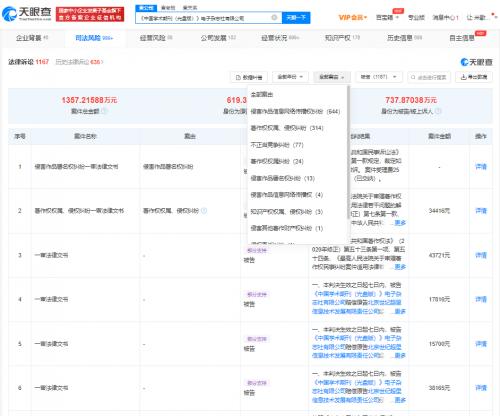This screenshot has width=500, height=416.
Task: Open the 知识产权 tab
Action: [x=342, y=38]
